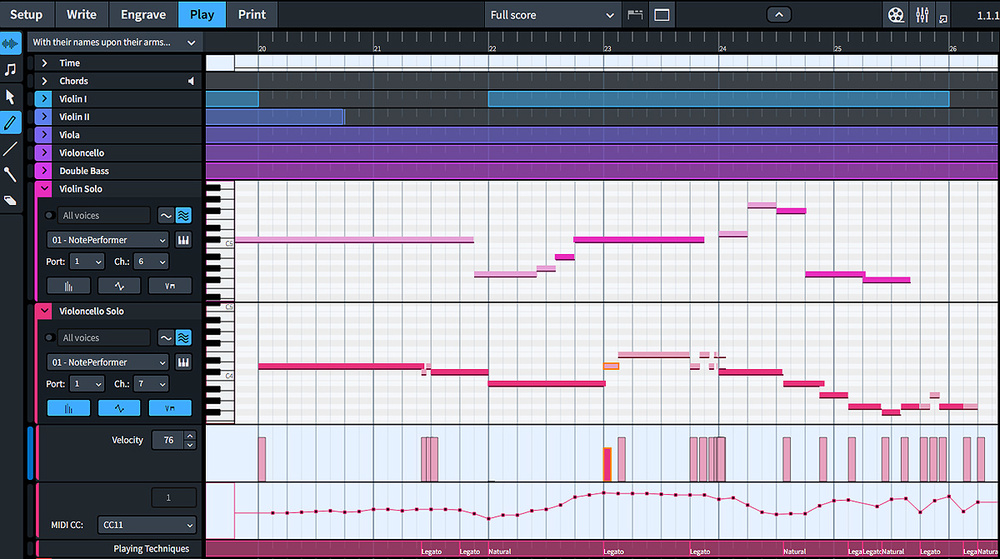The height and width of the screenshot is (559, 1000).
Task: Switch to the Write mode tab
Action: (81, 14)
